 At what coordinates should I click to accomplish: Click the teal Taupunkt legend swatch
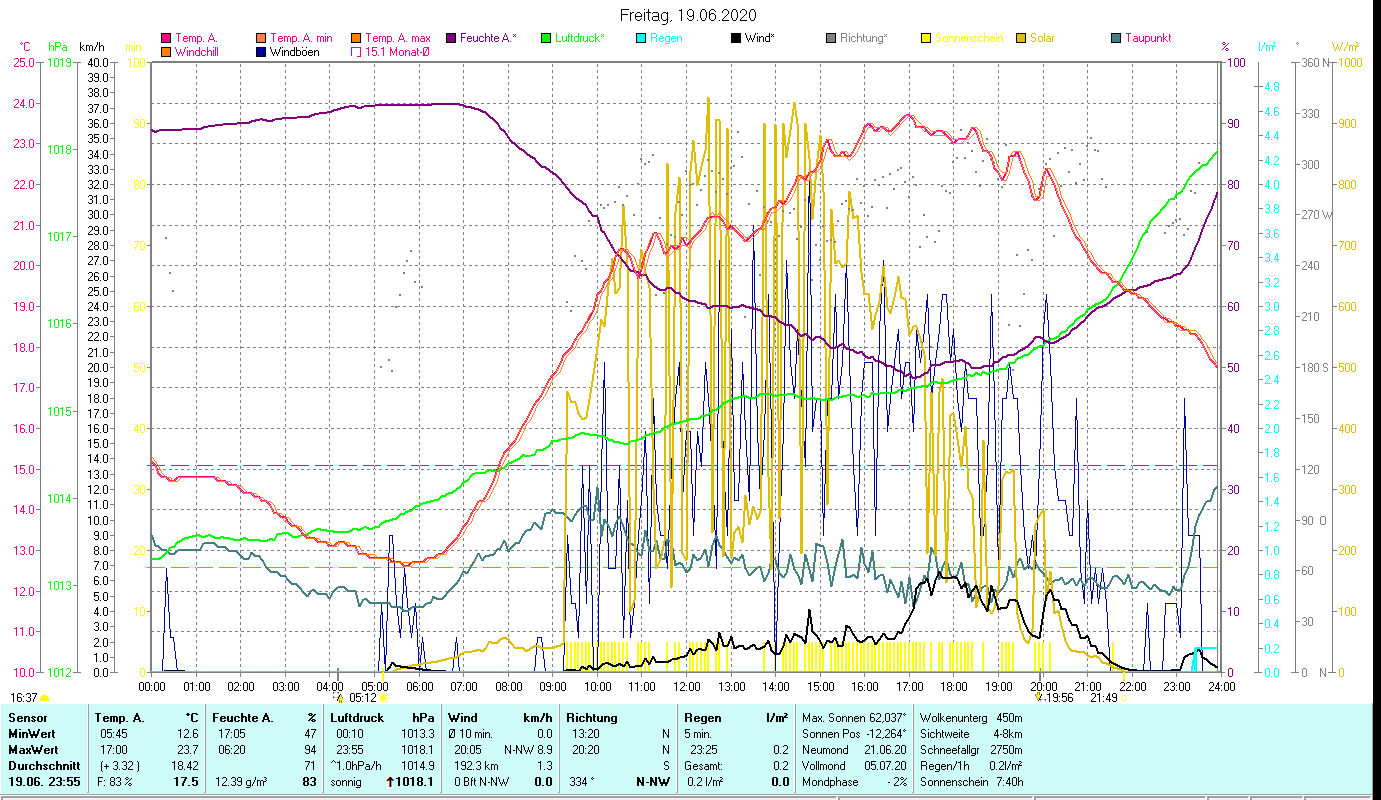[x=1115, y=38]
